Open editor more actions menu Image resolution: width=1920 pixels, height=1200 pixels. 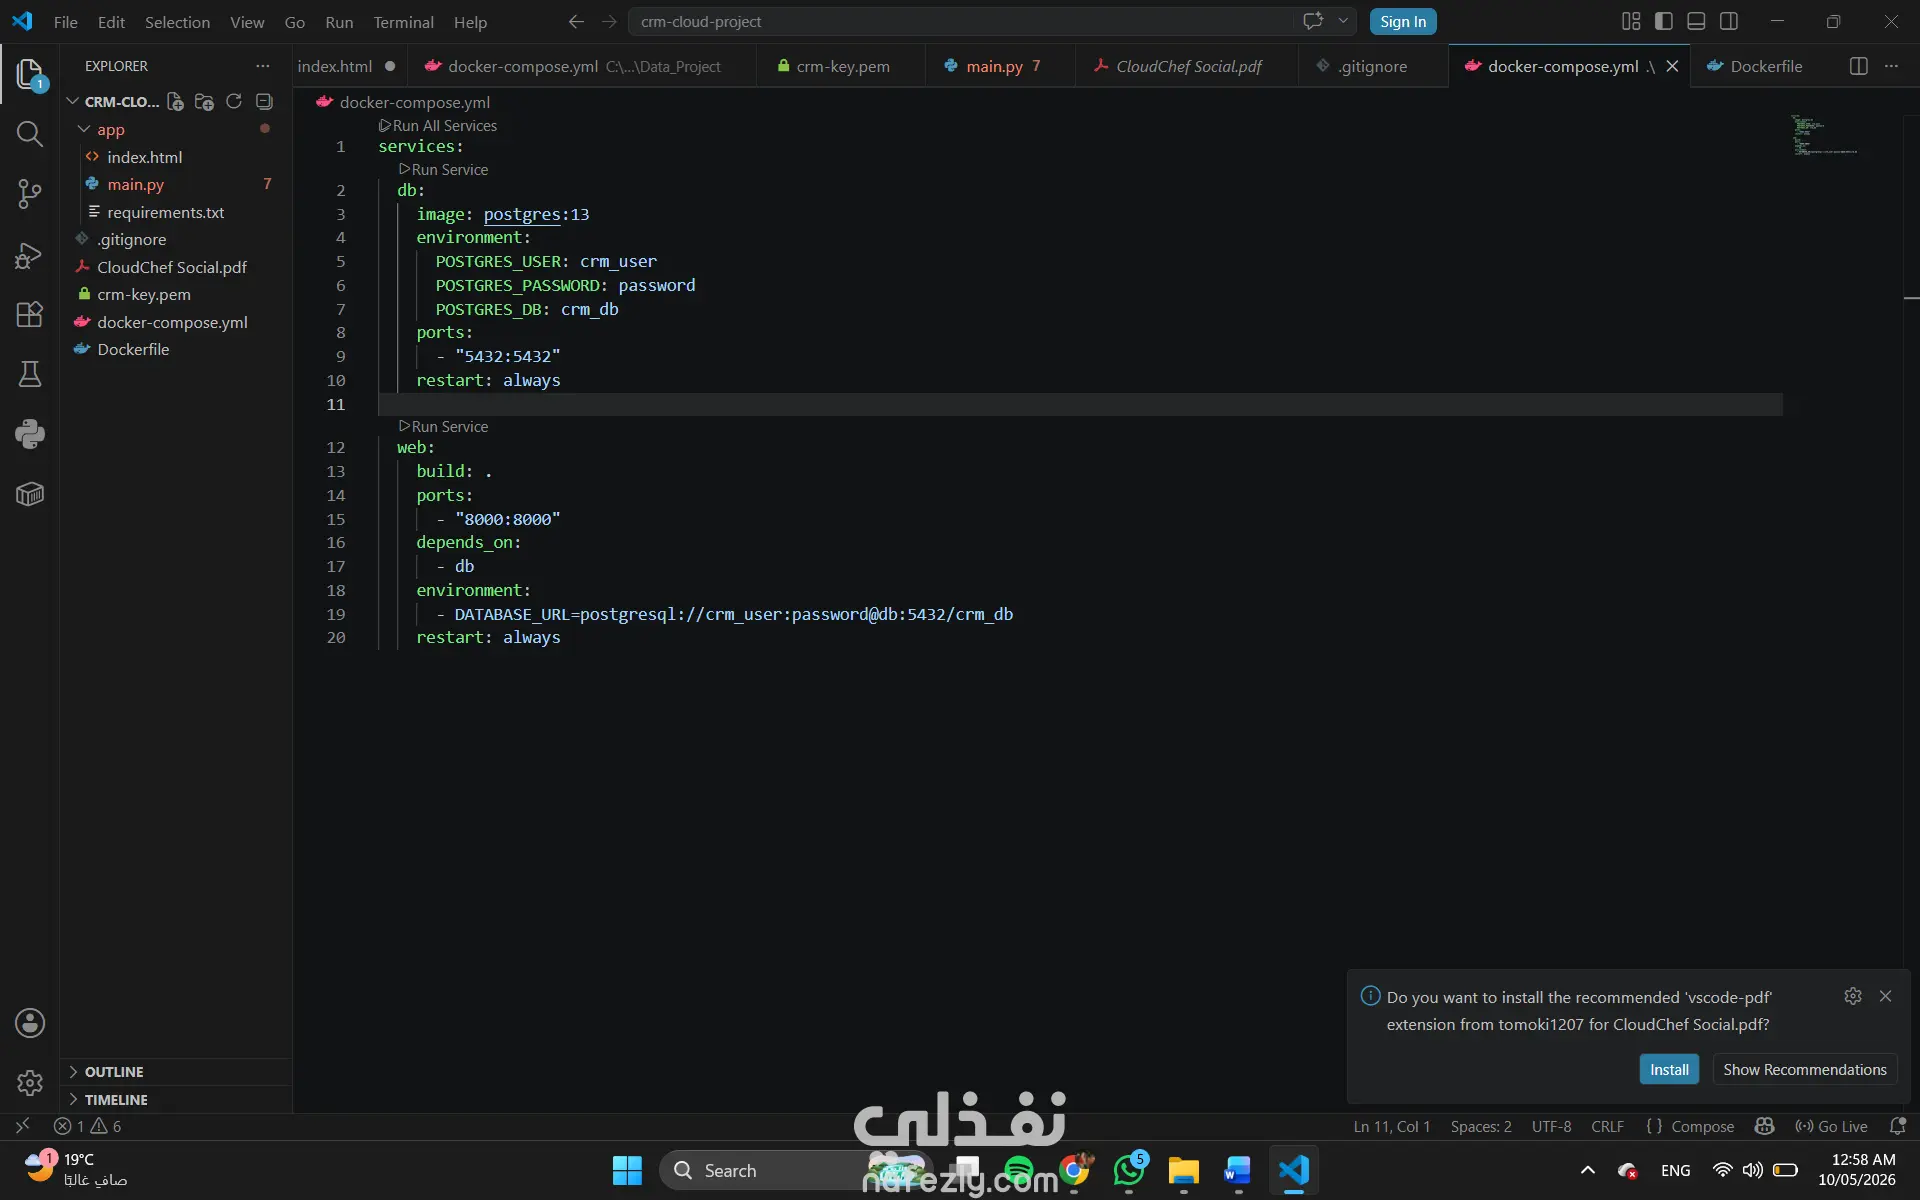(x=1891, y=66)
